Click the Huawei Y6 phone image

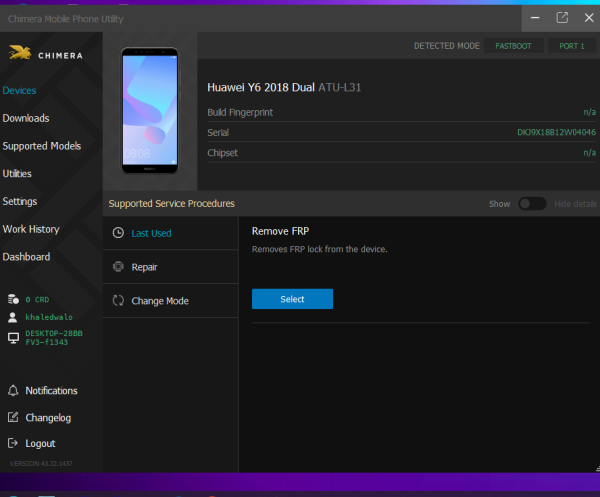tap(150, 111)
